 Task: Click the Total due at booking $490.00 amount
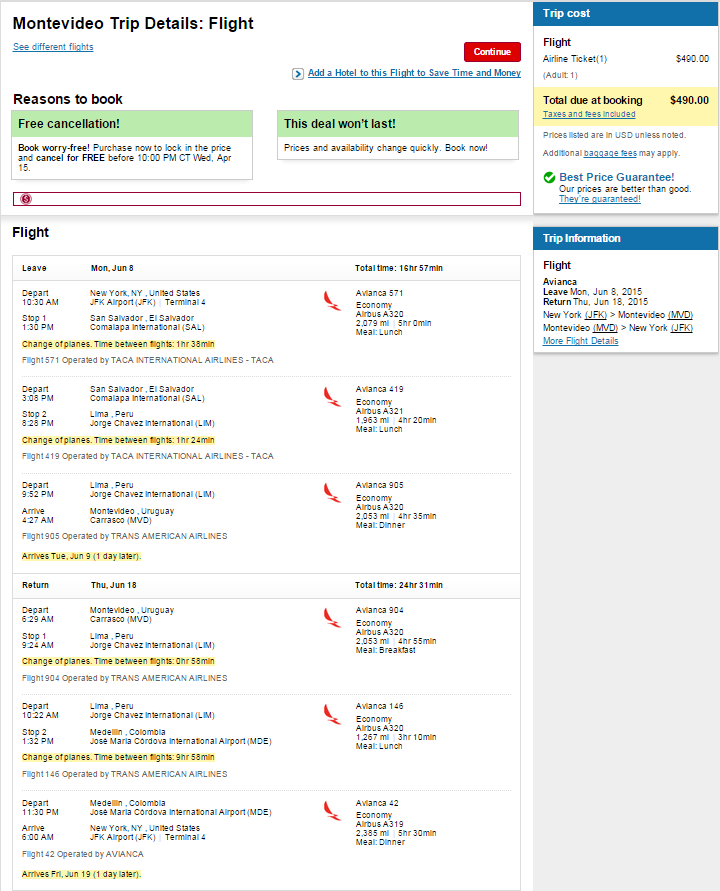[689, 101]
